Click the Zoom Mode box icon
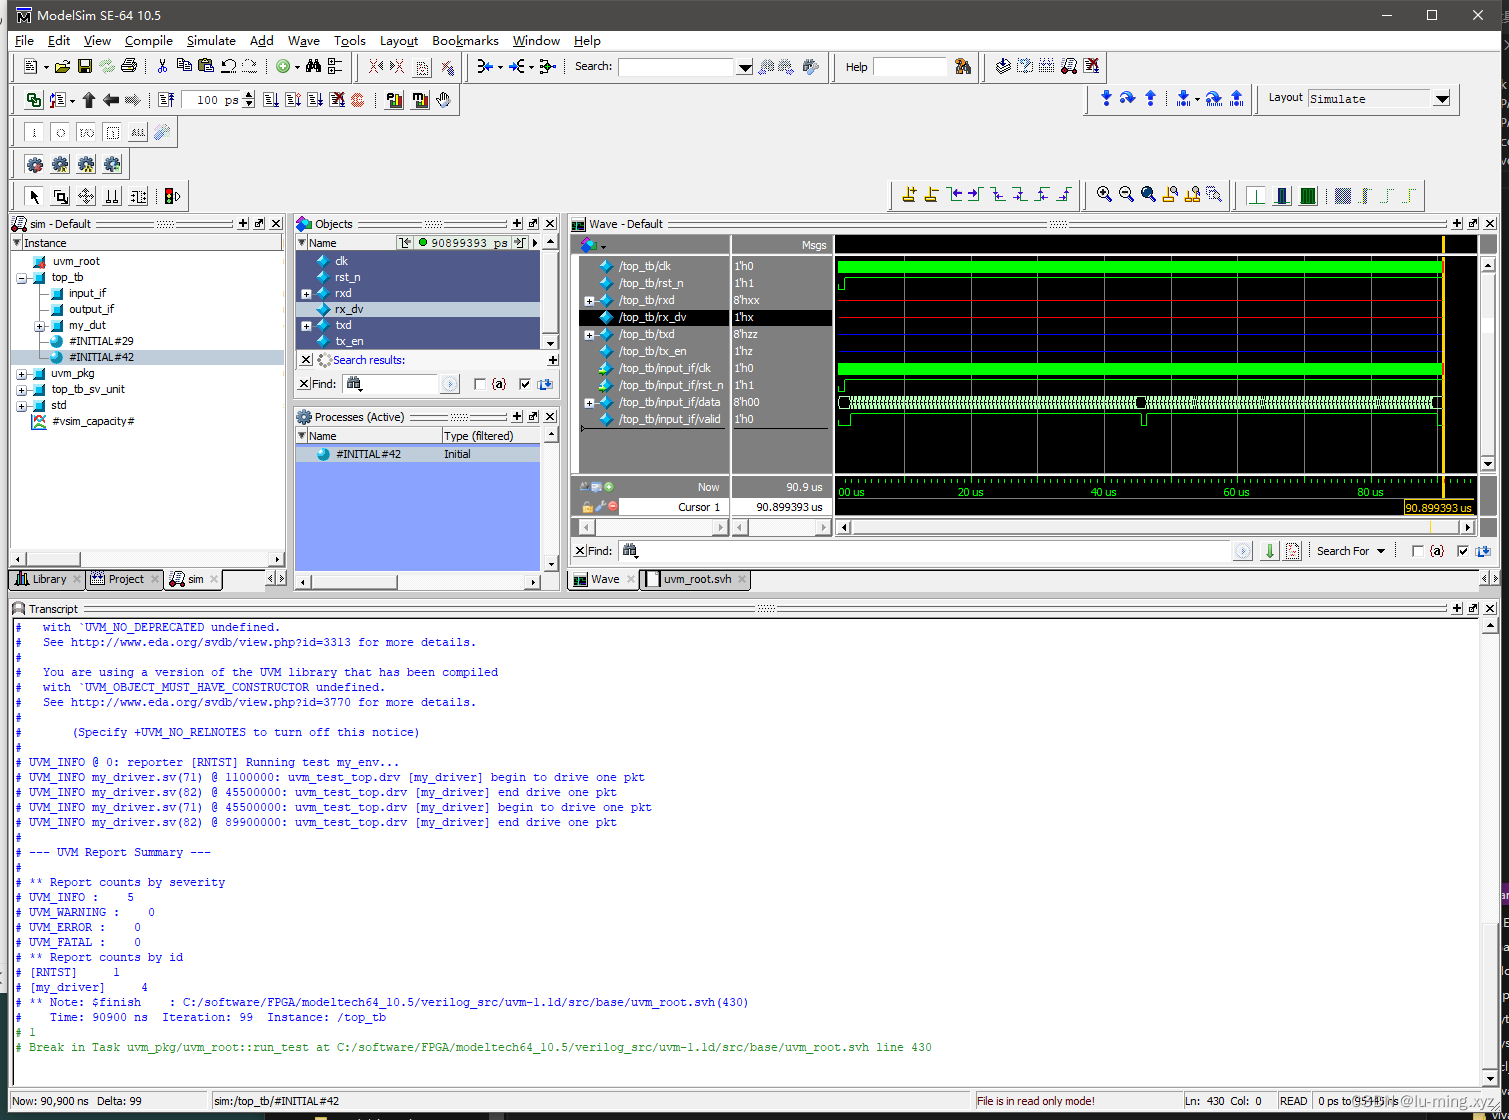The image size is (1509, 1120). coord(60,196)
